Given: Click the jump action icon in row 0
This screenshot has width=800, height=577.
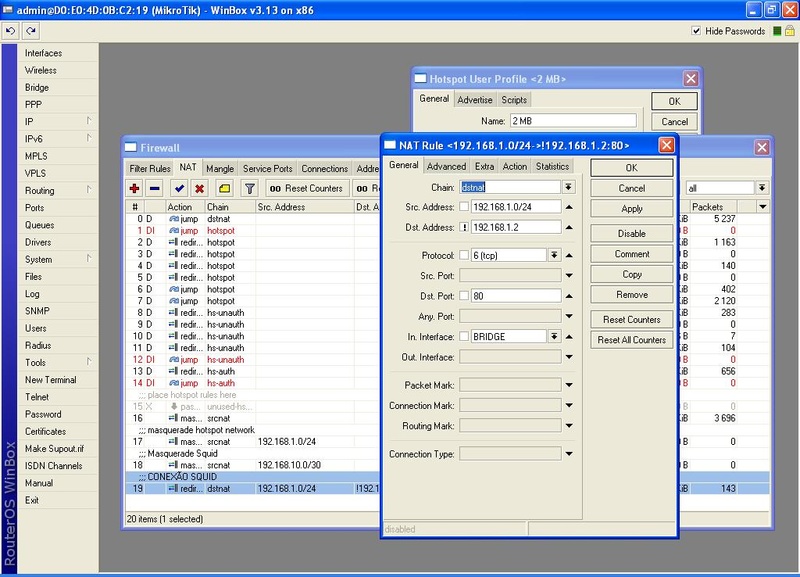Looking at the screenshot, I should (174, 219).
